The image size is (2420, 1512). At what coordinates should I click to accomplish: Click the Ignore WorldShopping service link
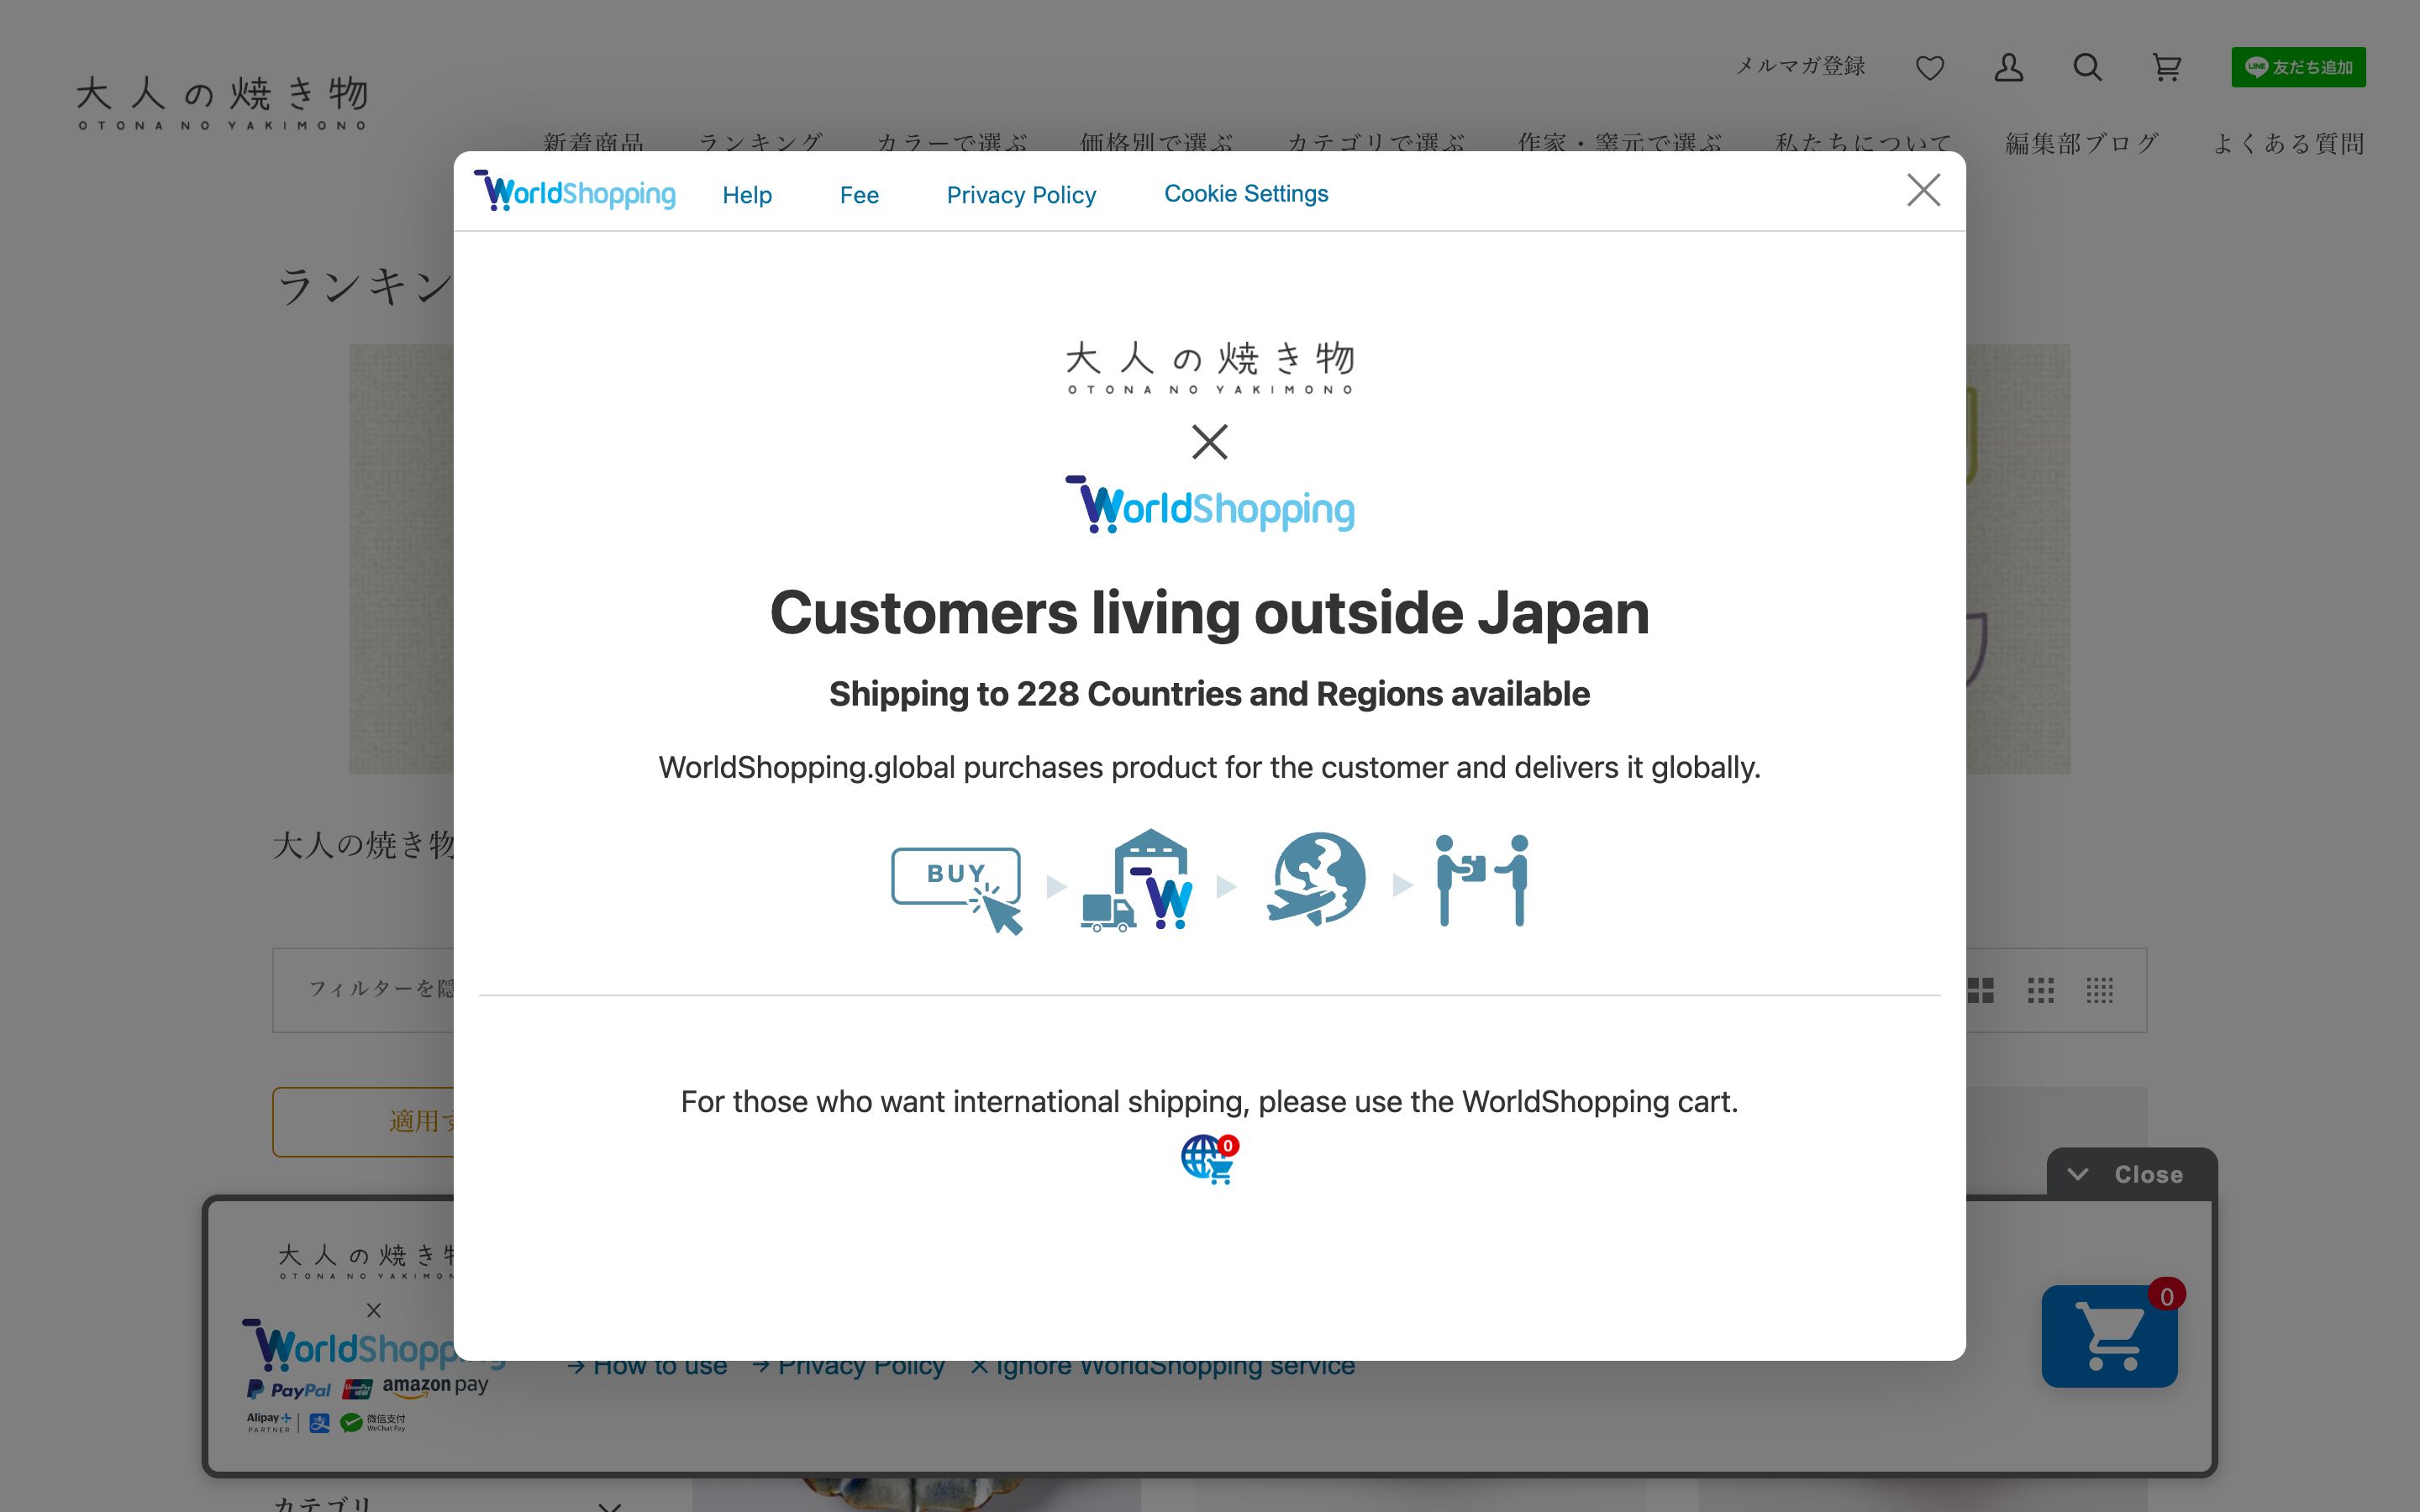1164,1364
